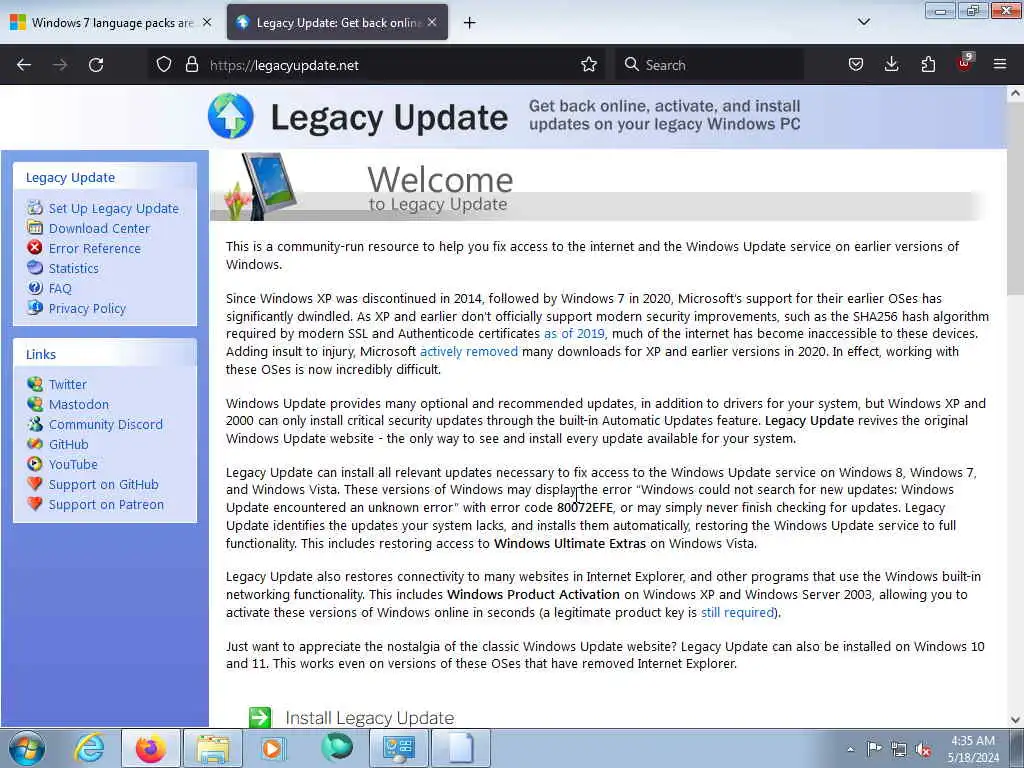Switch to Windows 7 language packs tab
Viewport: 1024px width, 768px height.
click(x=112, y=23)
